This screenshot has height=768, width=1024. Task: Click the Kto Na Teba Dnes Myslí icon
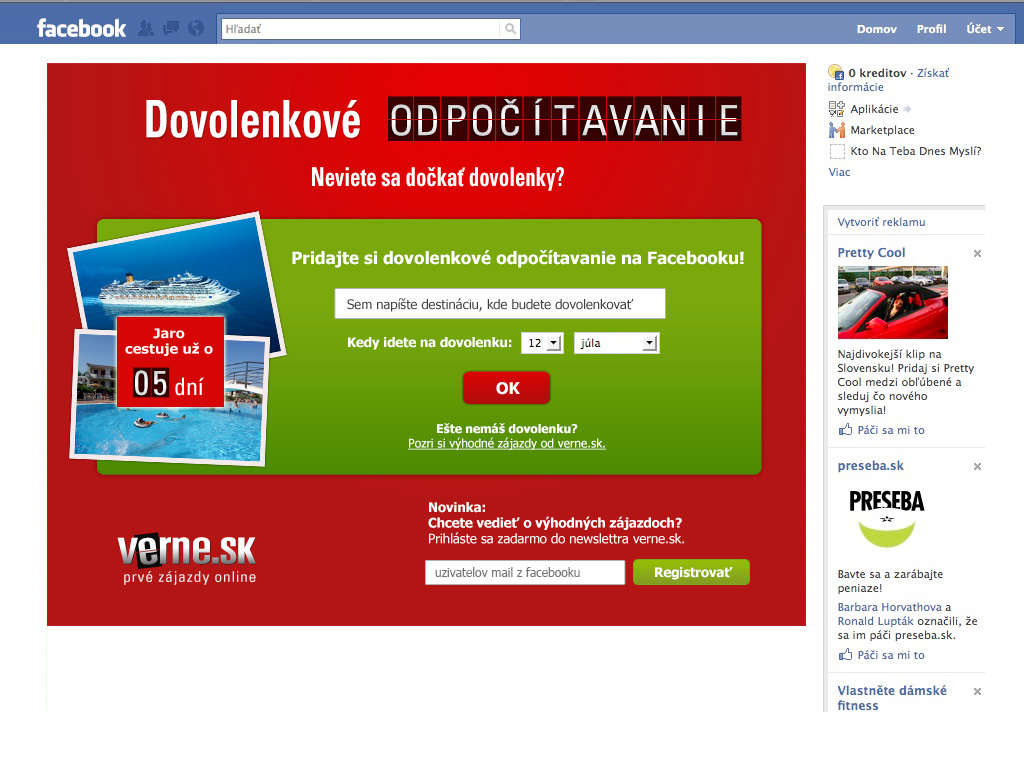pyautogui.click(x=837, y=151)
